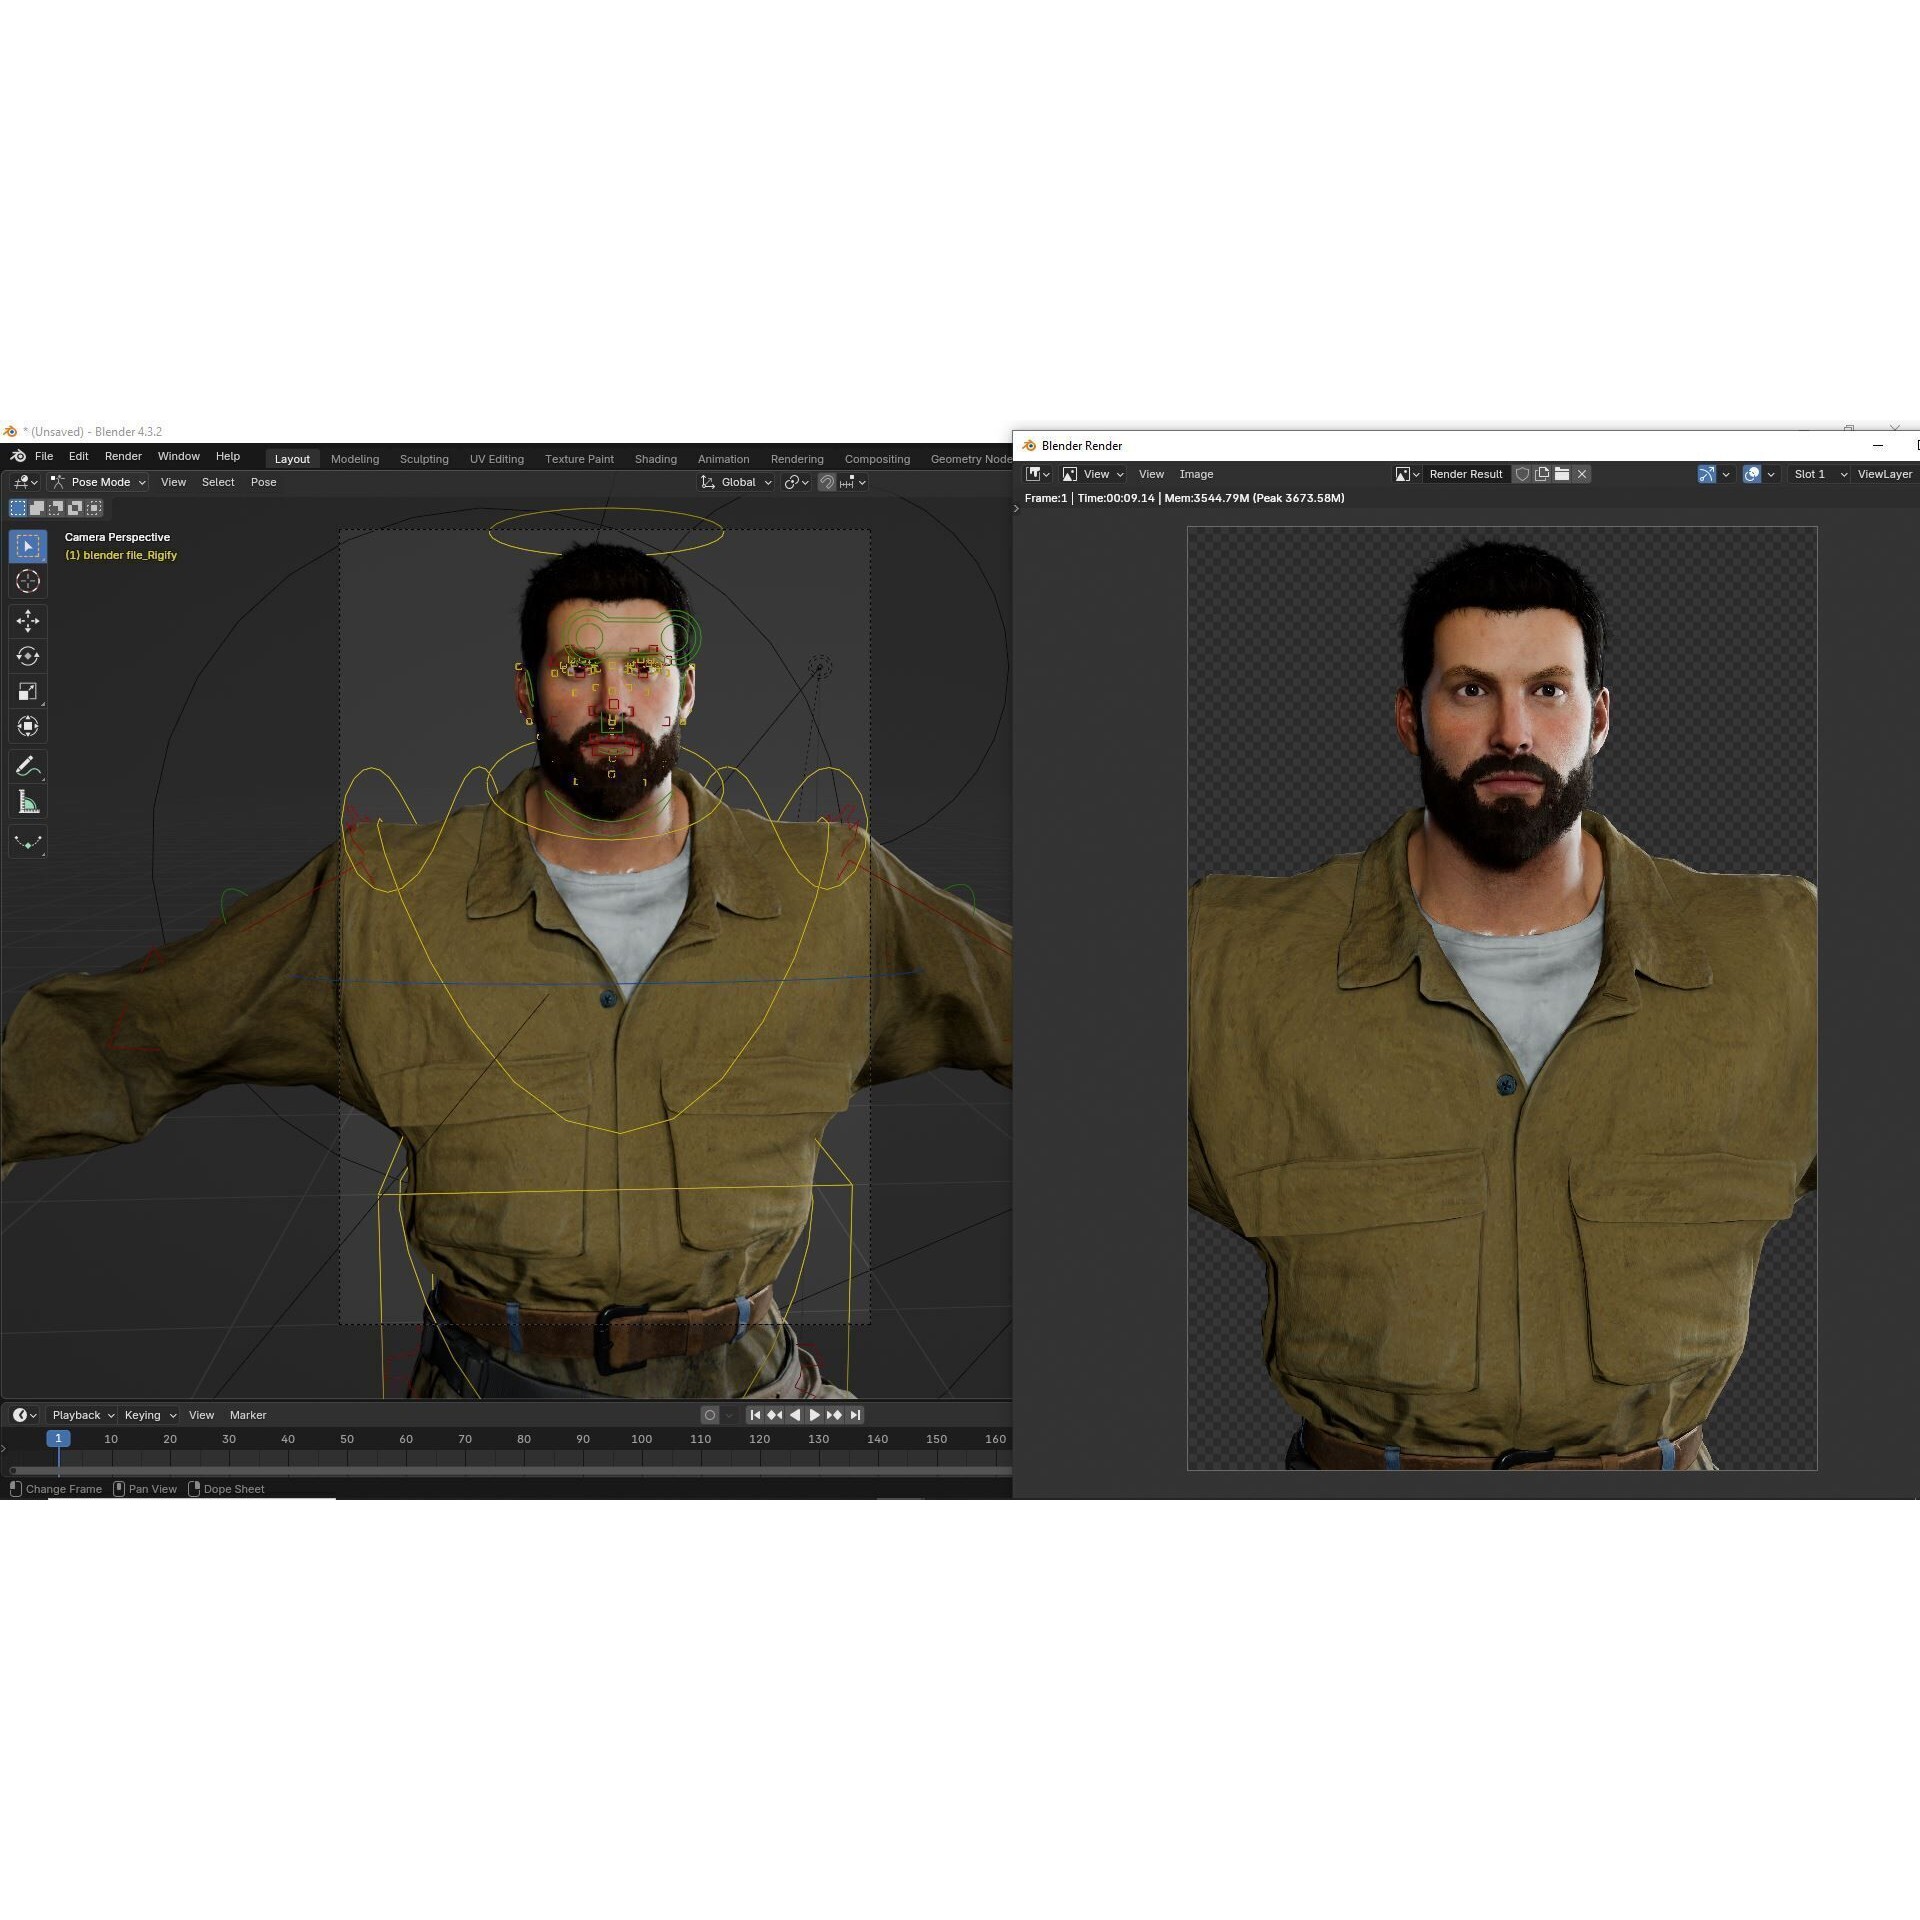Viewport: 1920px width, 1920px height.
Task: Open the timeline editor type dropdown
Action: point(24,1415)
